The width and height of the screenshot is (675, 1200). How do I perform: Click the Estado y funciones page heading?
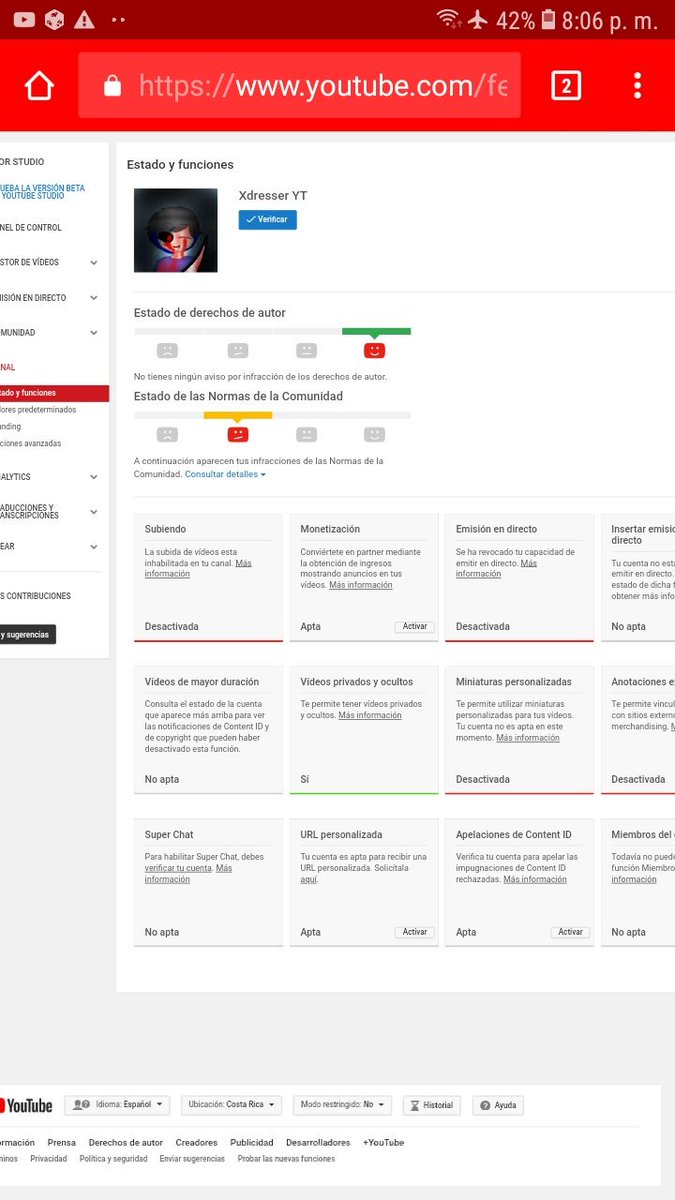click(180, 165)
